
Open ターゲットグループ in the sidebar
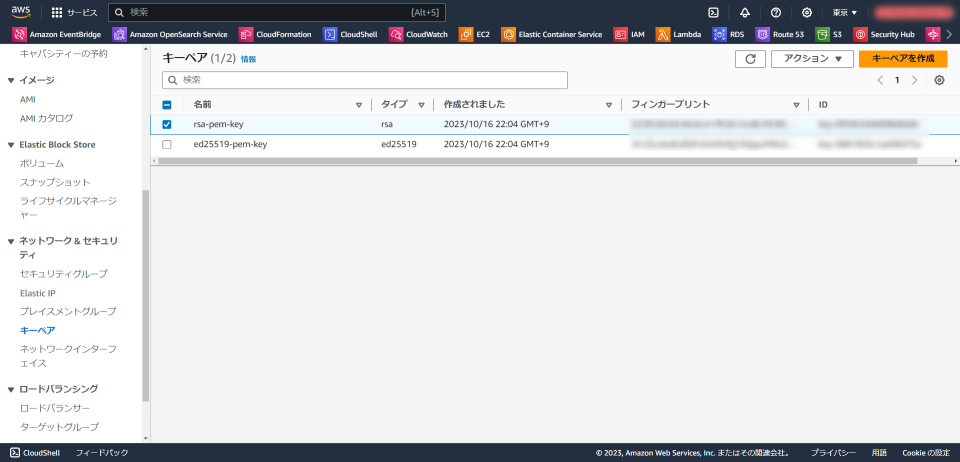point(59,427)
